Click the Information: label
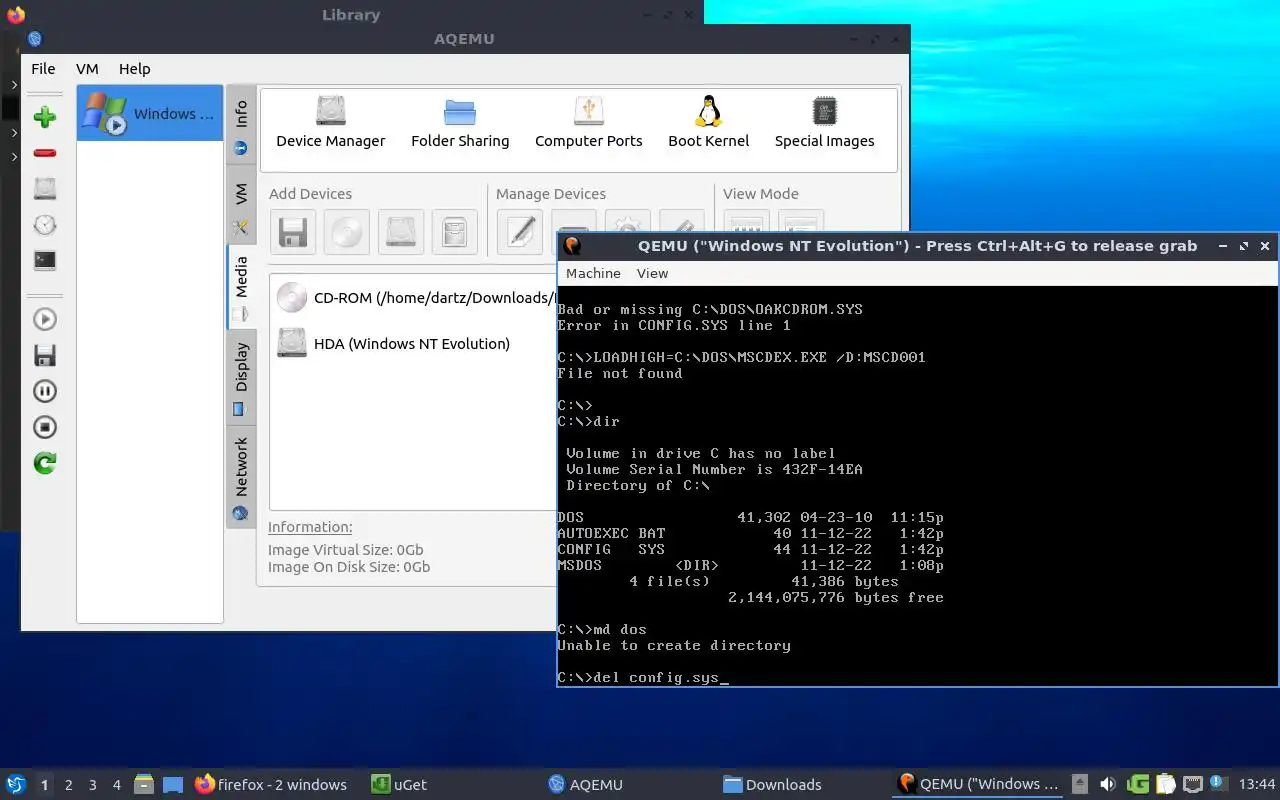The width and height of the screenshot is (1280, 800). coord(310,527)
